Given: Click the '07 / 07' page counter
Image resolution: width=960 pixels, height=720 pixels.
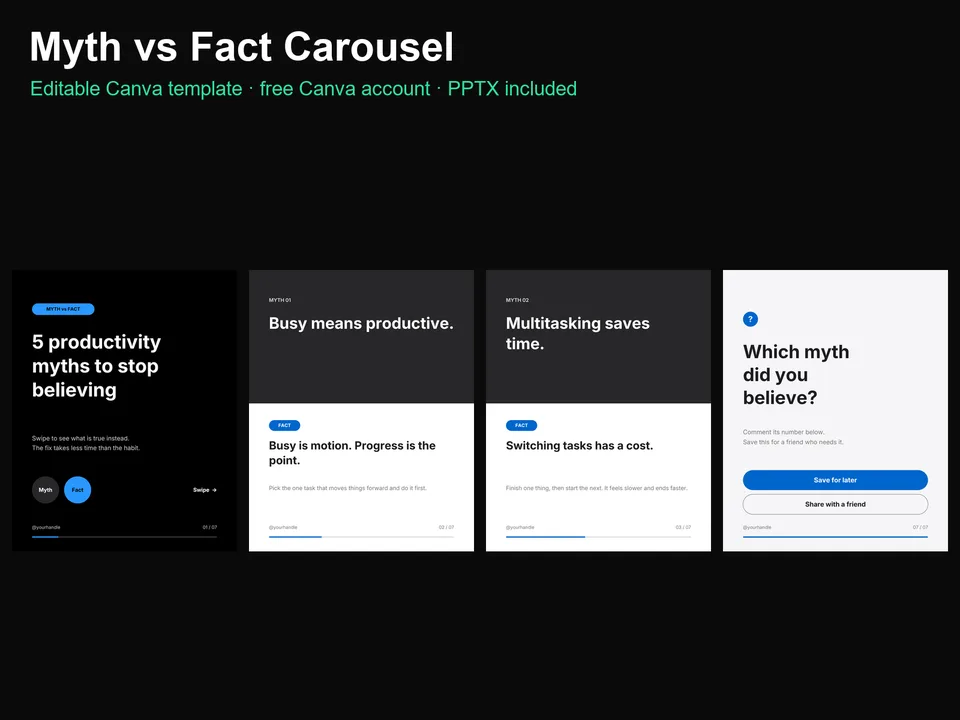Looking at the screenshot, I should pyautogui.click(x=920, y=527).
